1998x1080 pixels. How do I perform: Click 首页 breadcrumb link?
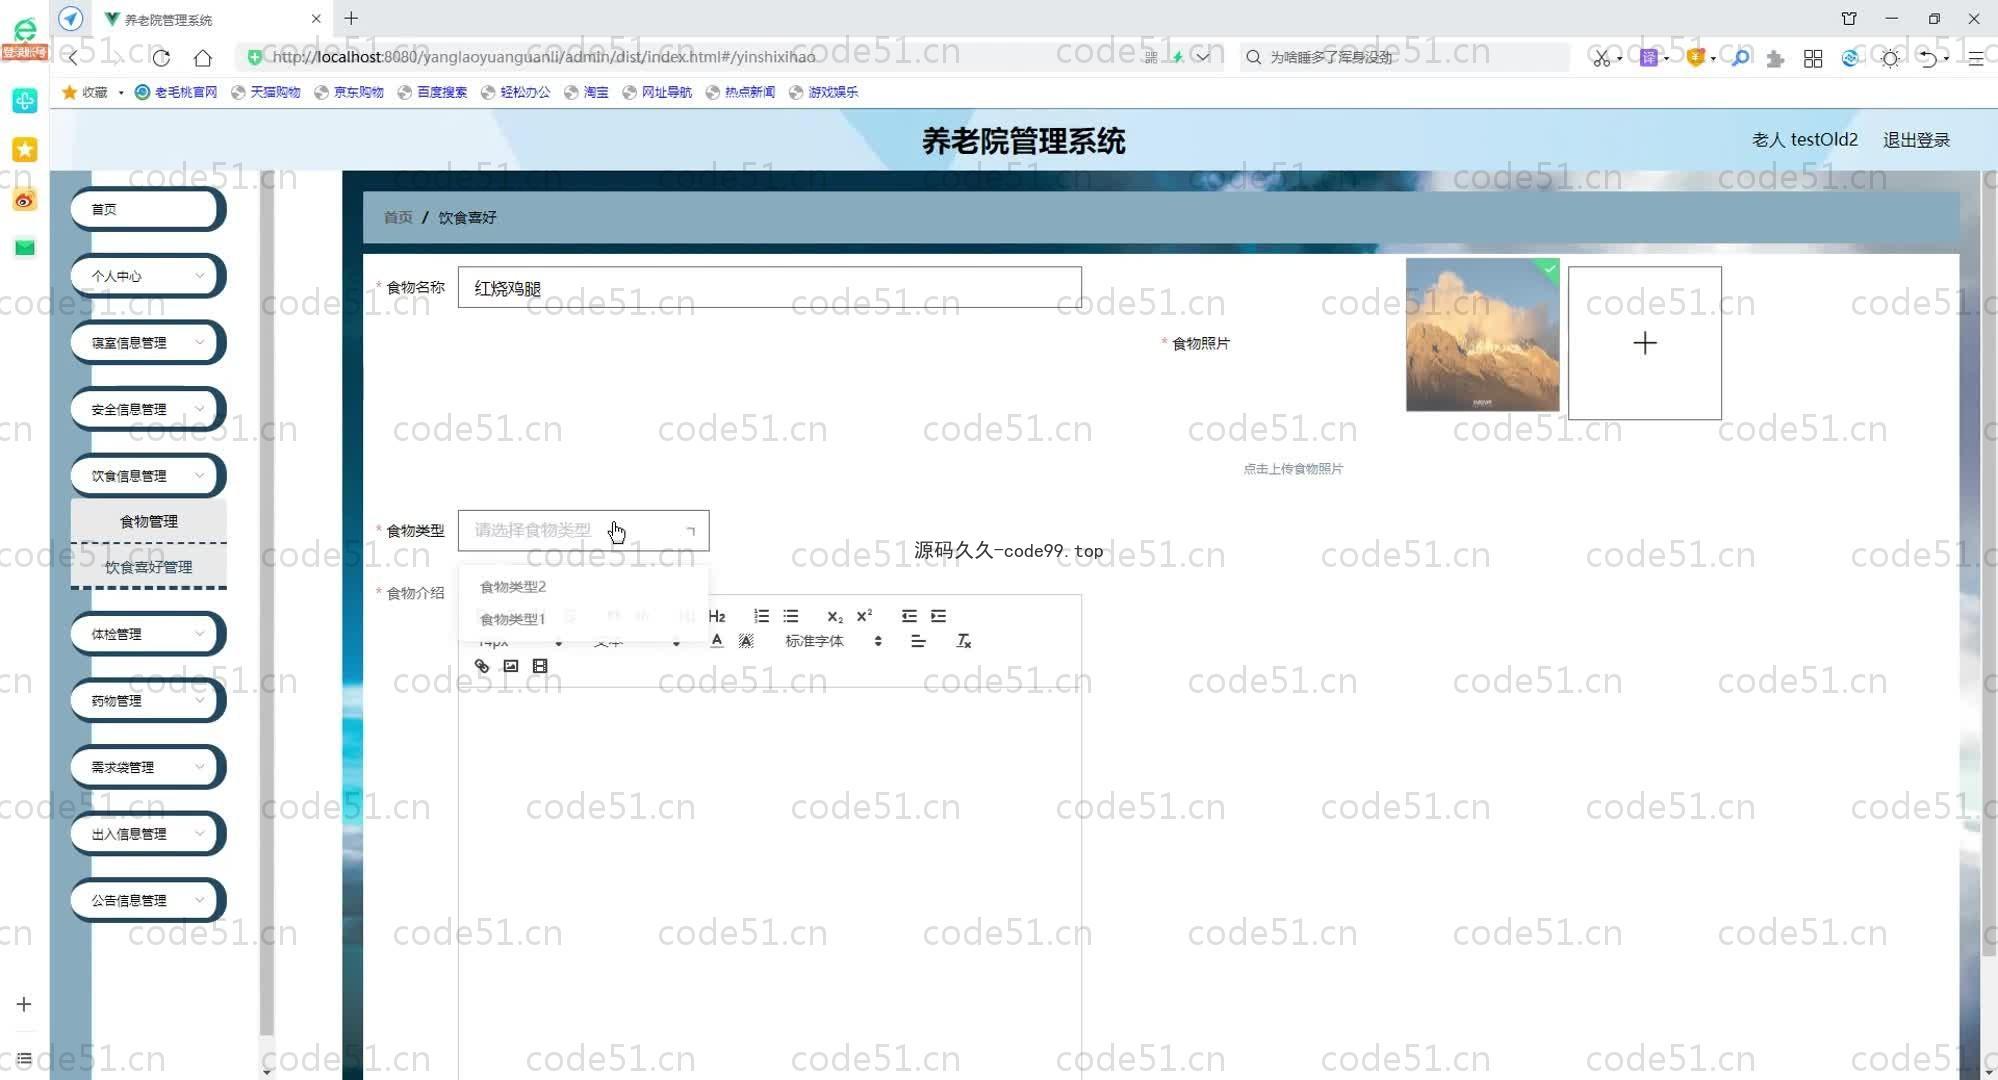(x=397, y=217)
